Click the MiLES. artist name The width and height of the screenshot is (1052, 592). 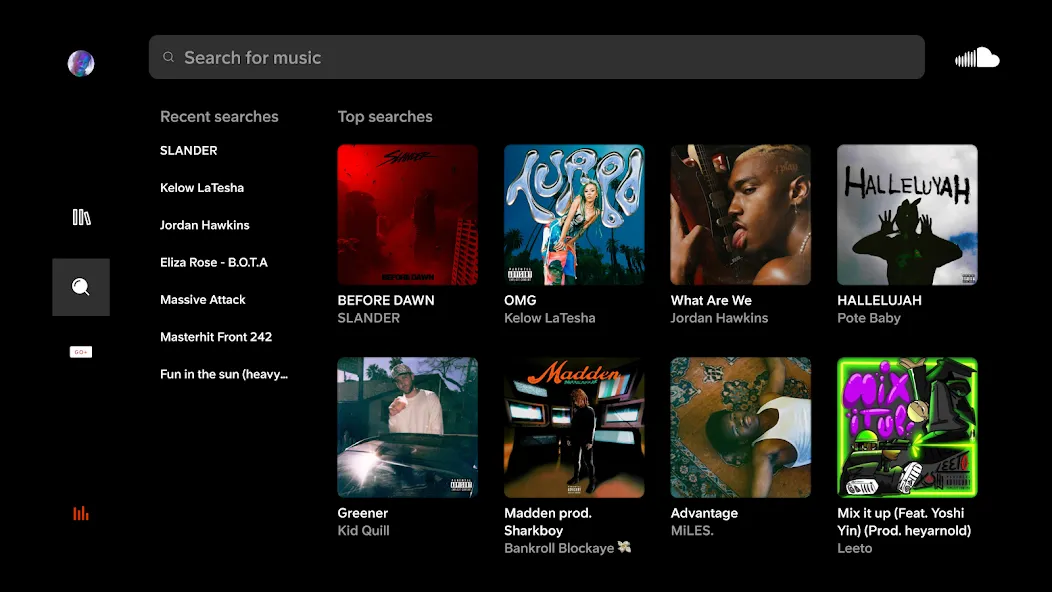[x=692, y=531]
